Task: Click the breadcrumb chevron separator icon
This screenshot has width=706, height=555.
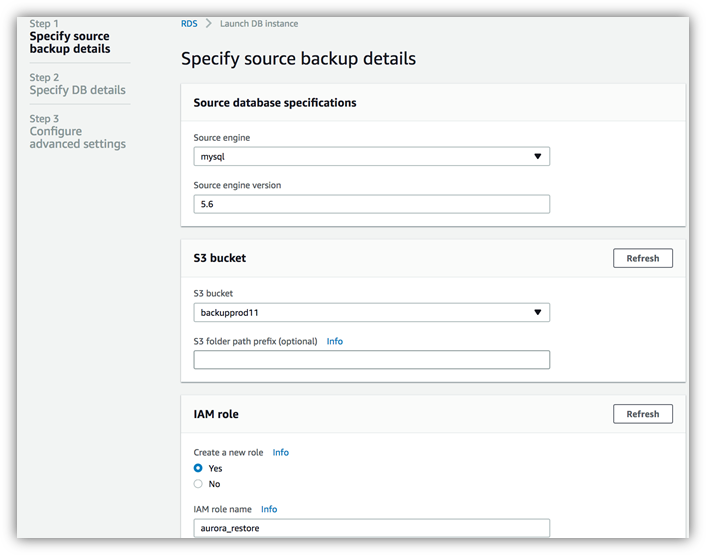Action: tap(208, 23)
